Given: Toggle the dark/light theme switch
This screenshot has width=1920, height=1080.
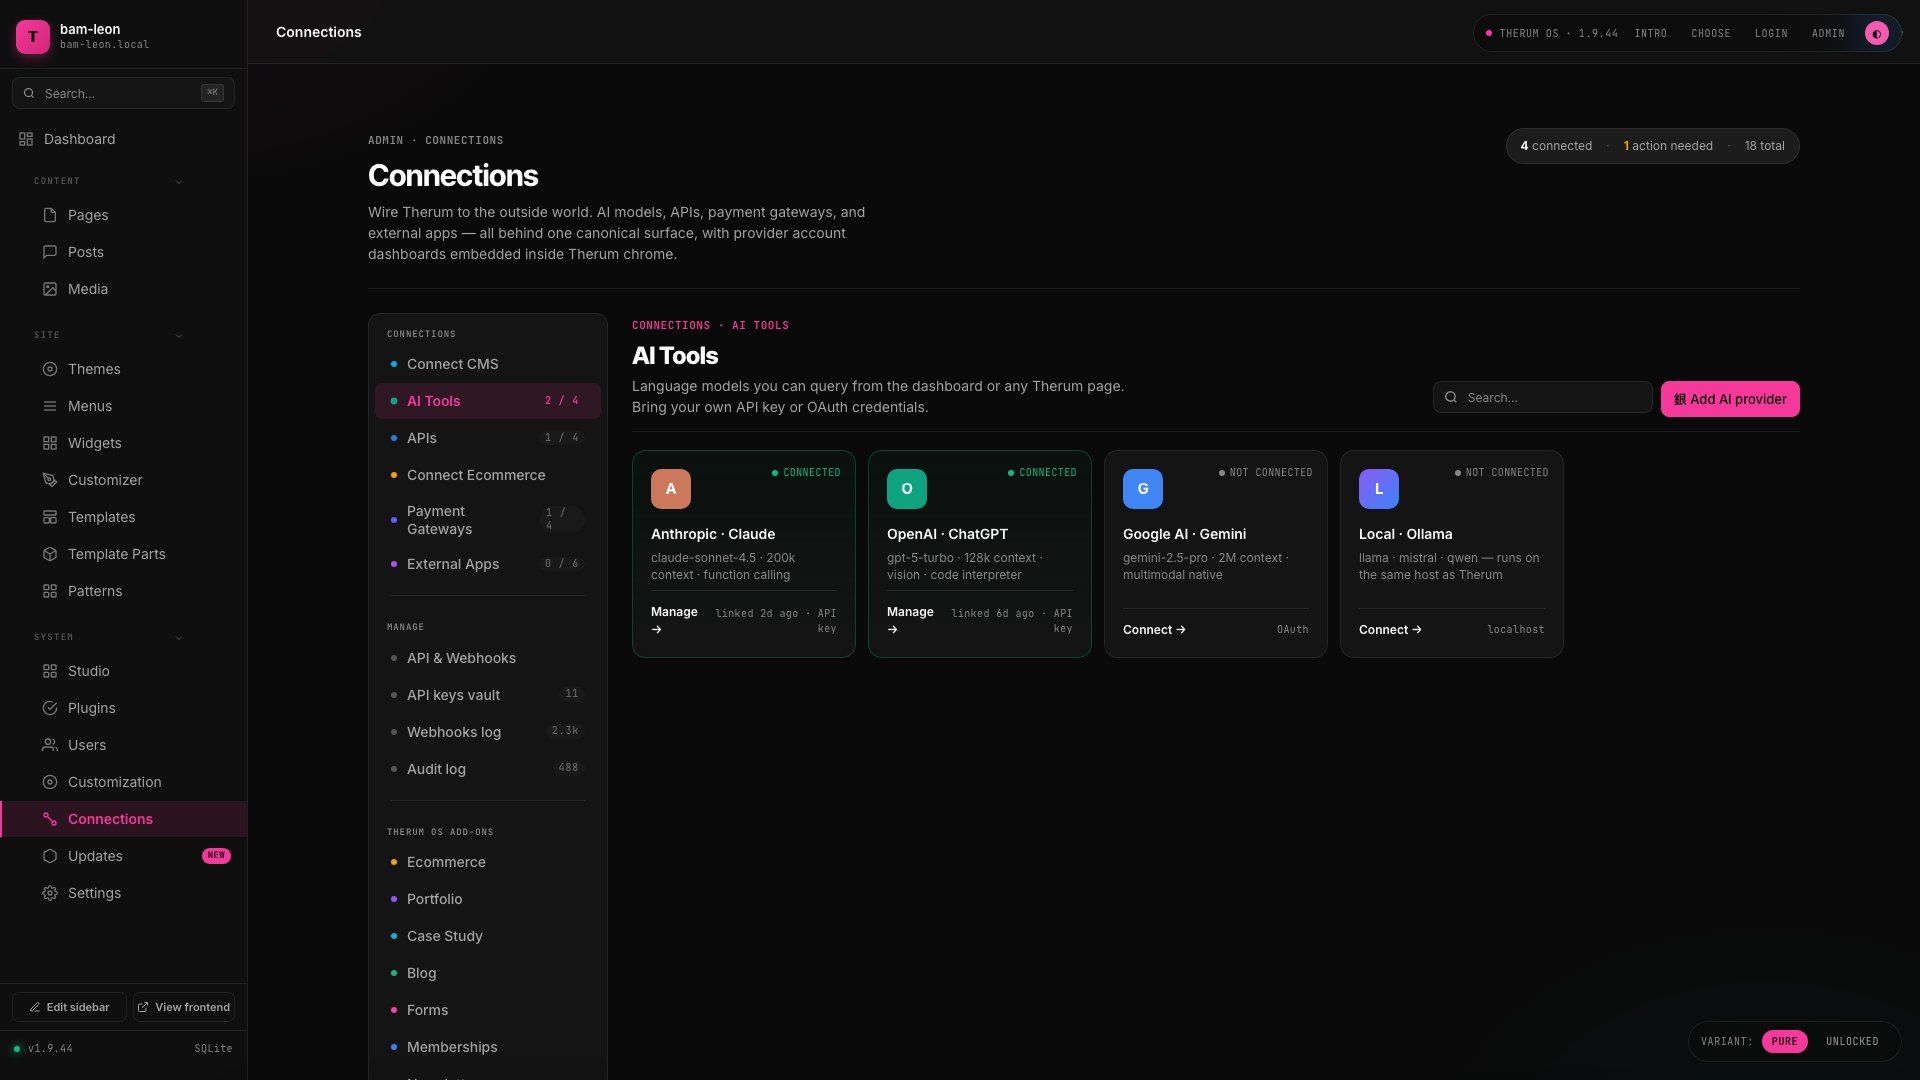Looking at the screenshot, I should click(1877, 33).
